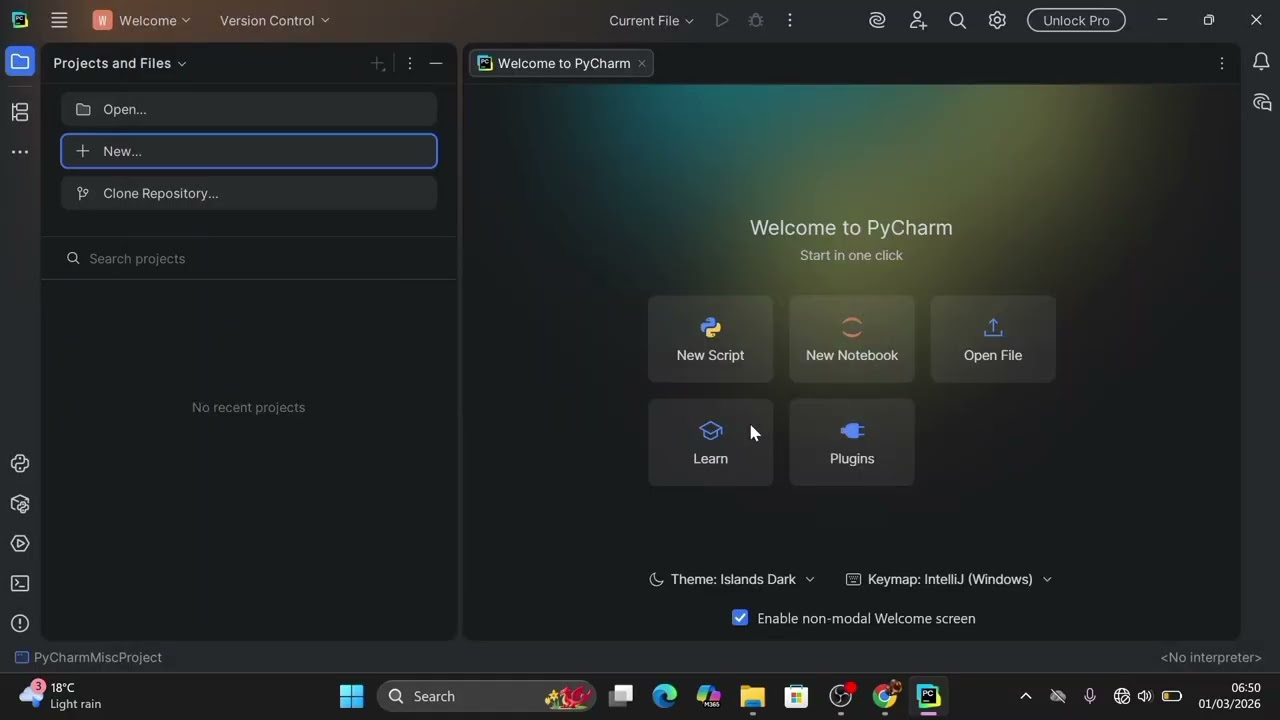Close the Welcome to PyCharm tab
This screenshot has height=720, width=1280.
(642, 63)
